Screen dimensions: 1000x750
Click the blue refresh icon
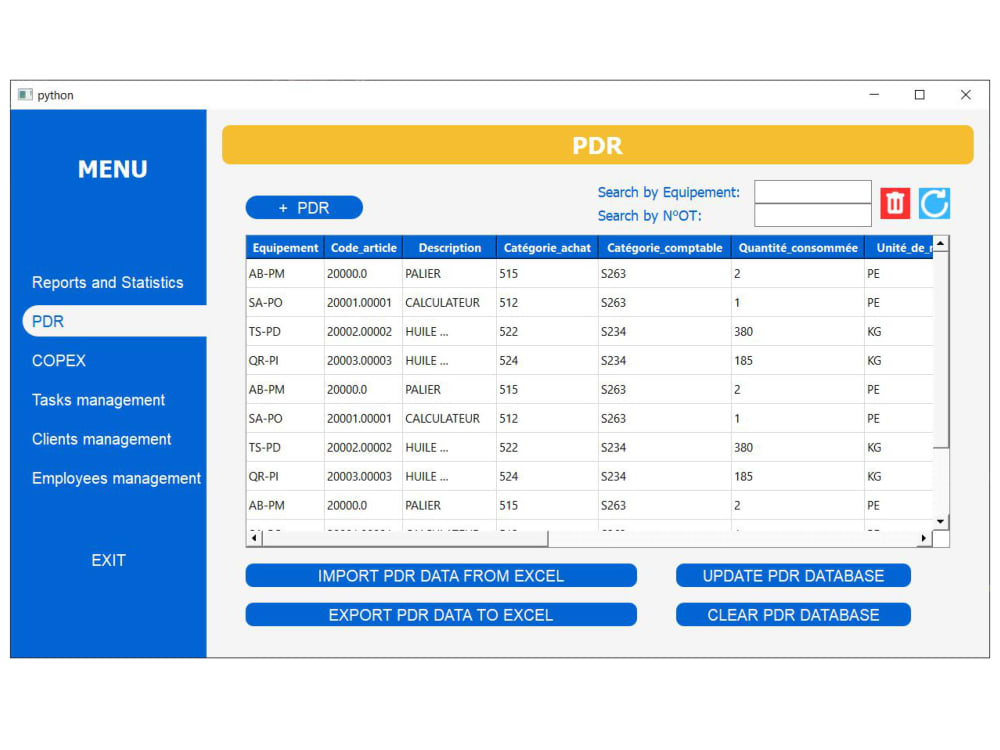tap(934, 203)
